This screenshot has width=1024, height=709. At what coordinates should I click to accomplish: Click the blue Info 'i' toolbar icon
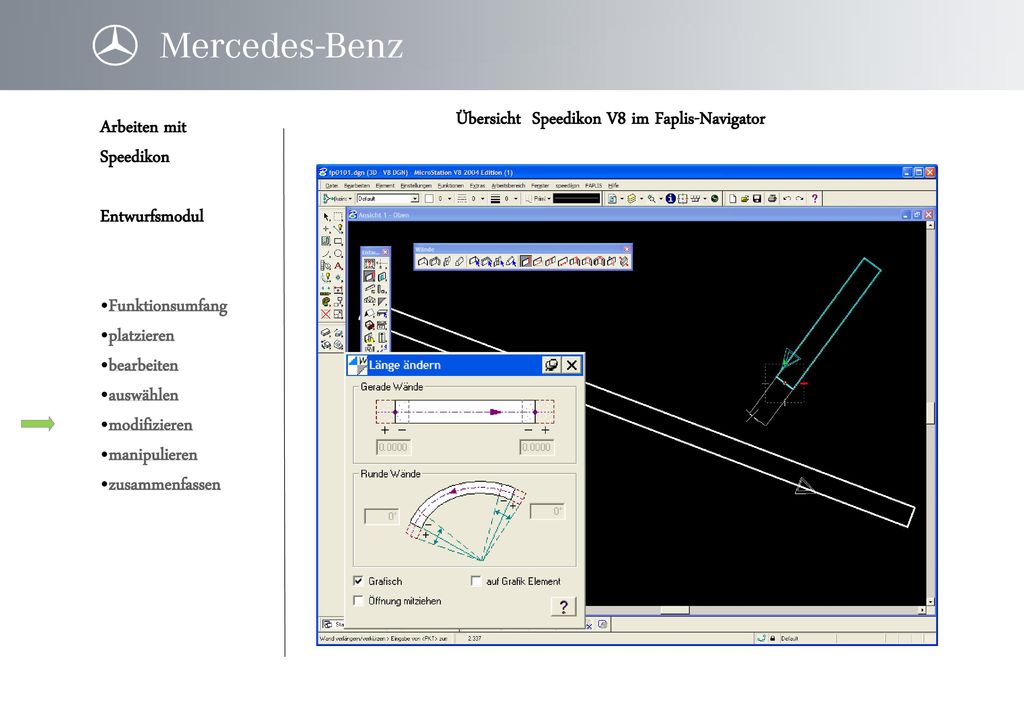pyautogui.click(x=671, y=198)
